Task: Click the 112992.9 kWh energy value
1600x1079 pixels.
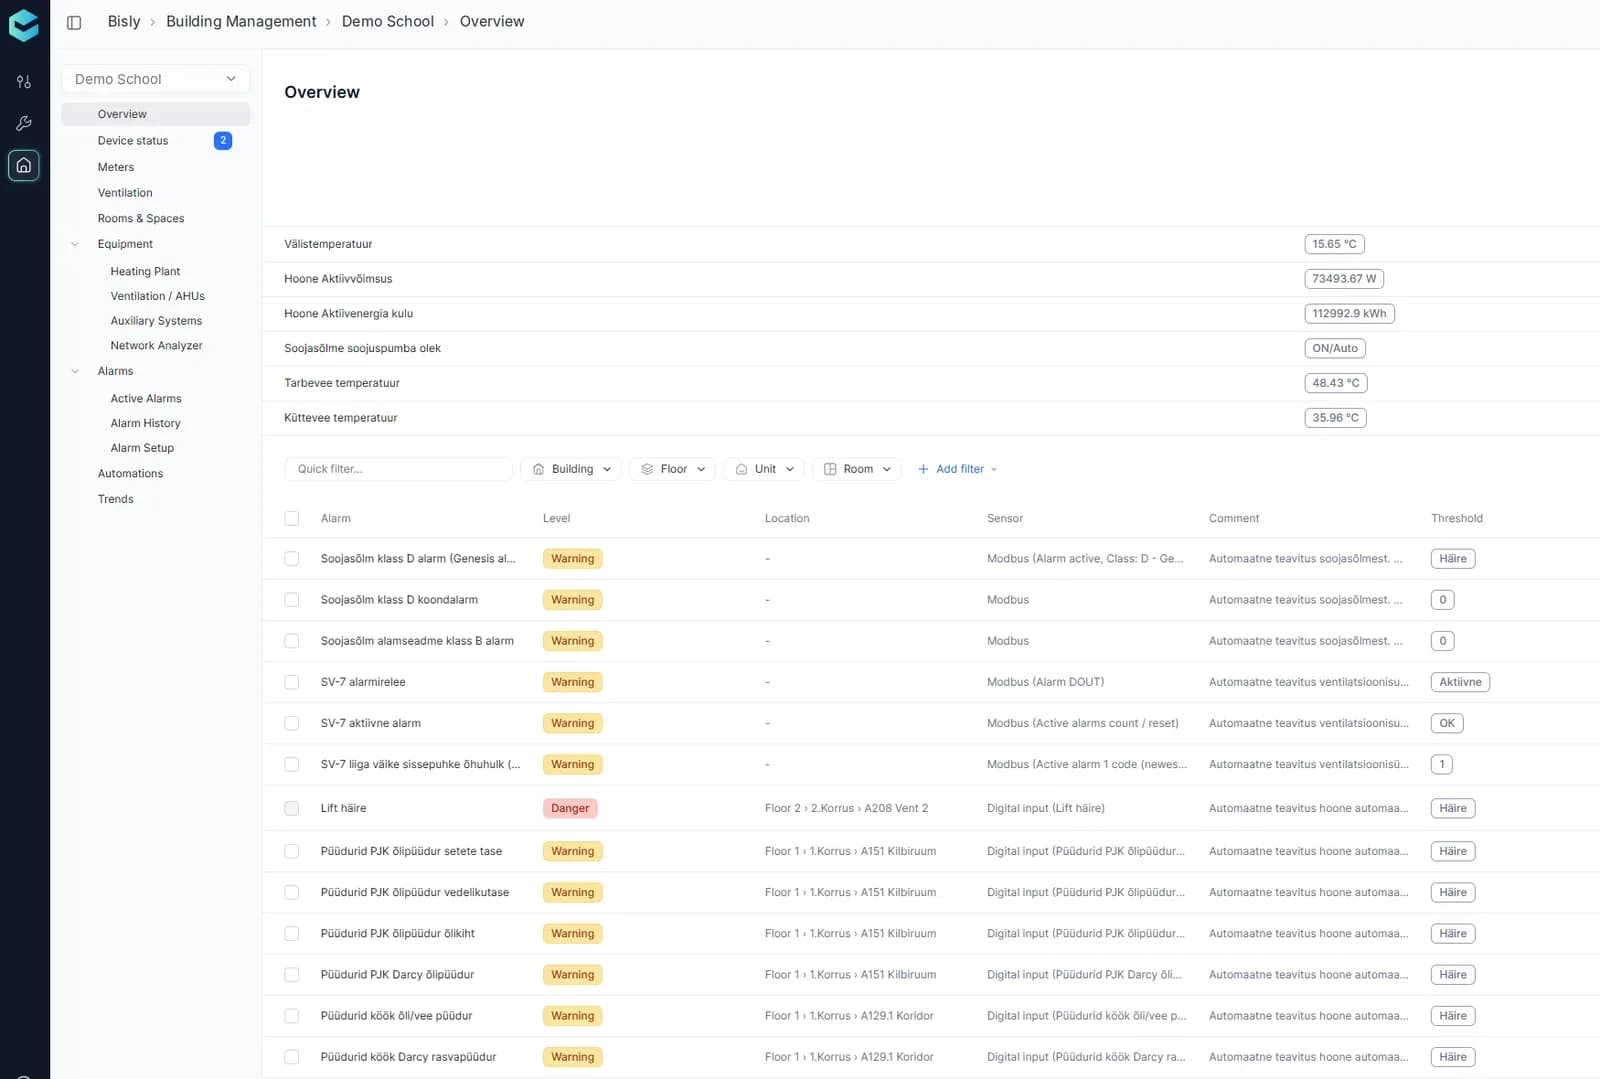Action: click(x=1349, y=314)
